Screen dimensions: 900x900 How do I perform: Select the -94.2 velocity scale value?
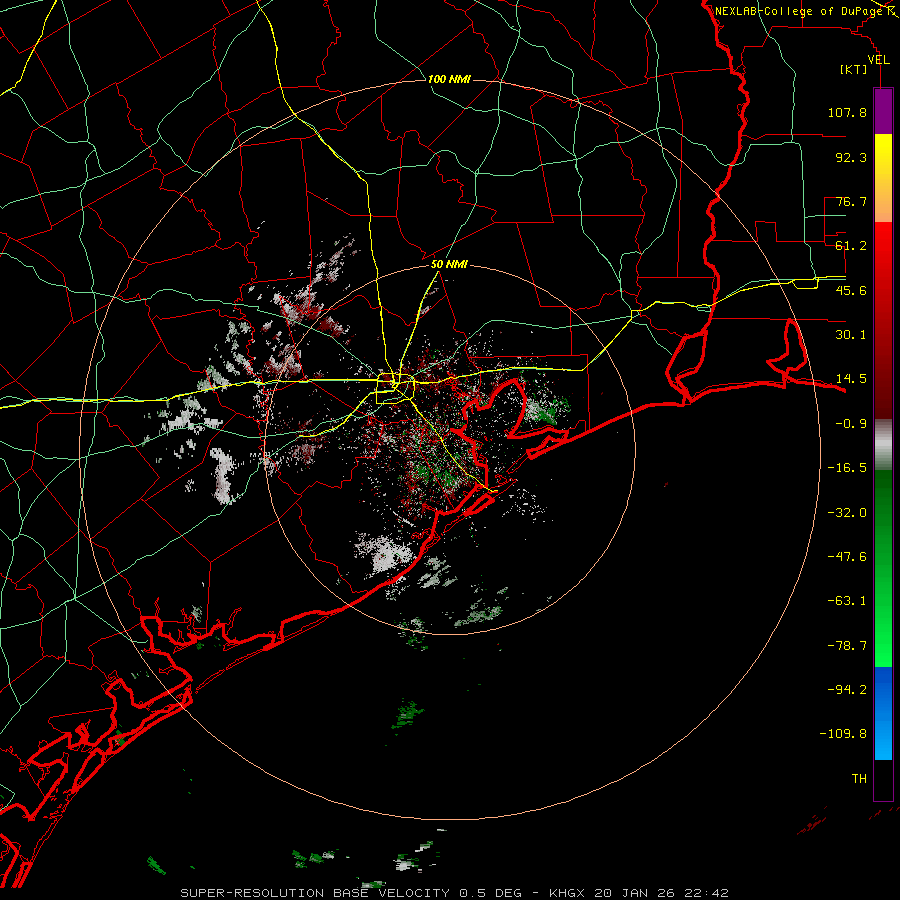[x=847, y=690]
